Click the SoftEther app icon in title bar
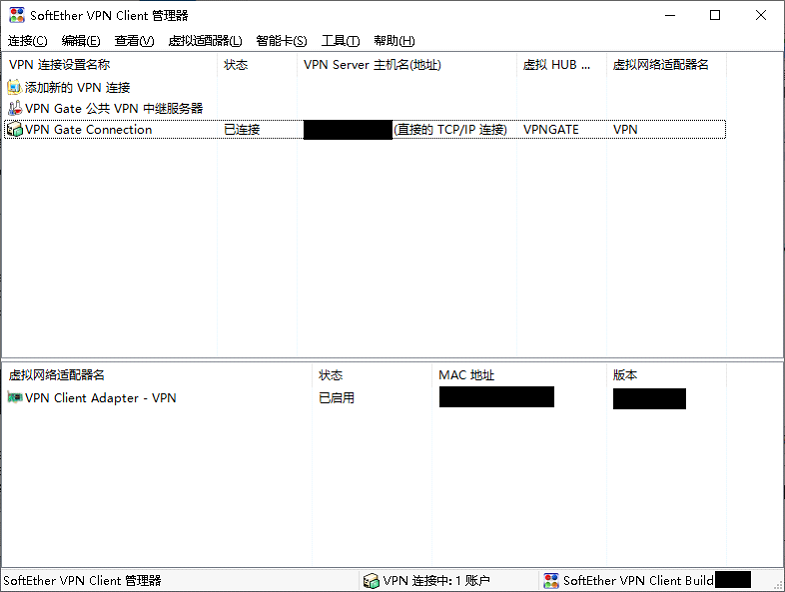Screen dimensions: 785x592 tap(17, 15)
